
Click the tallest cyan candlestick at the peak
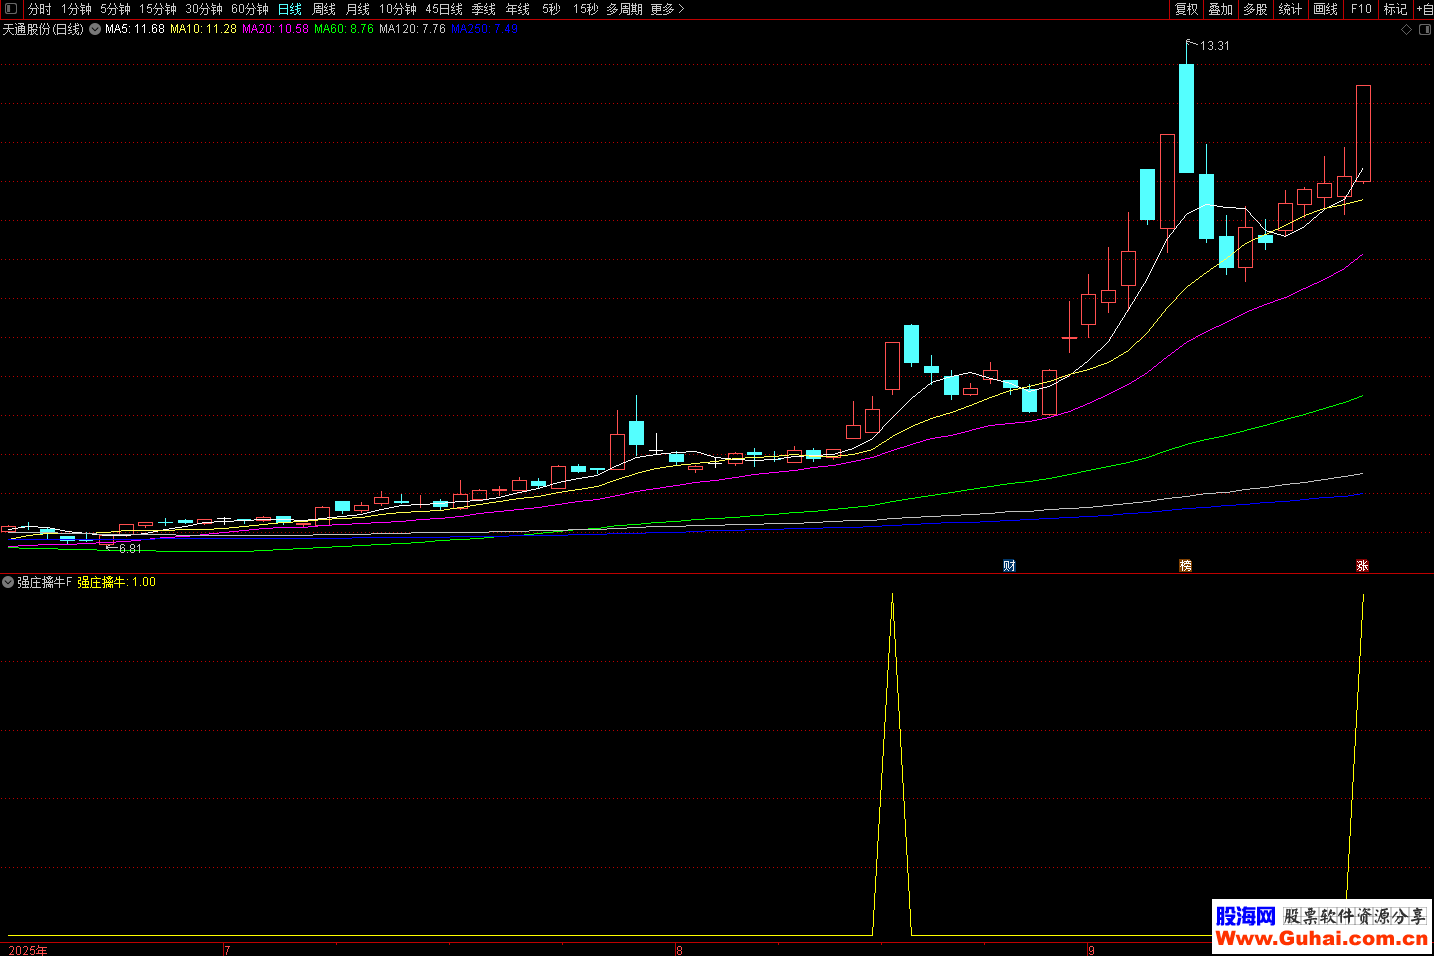coord(1186,118)
